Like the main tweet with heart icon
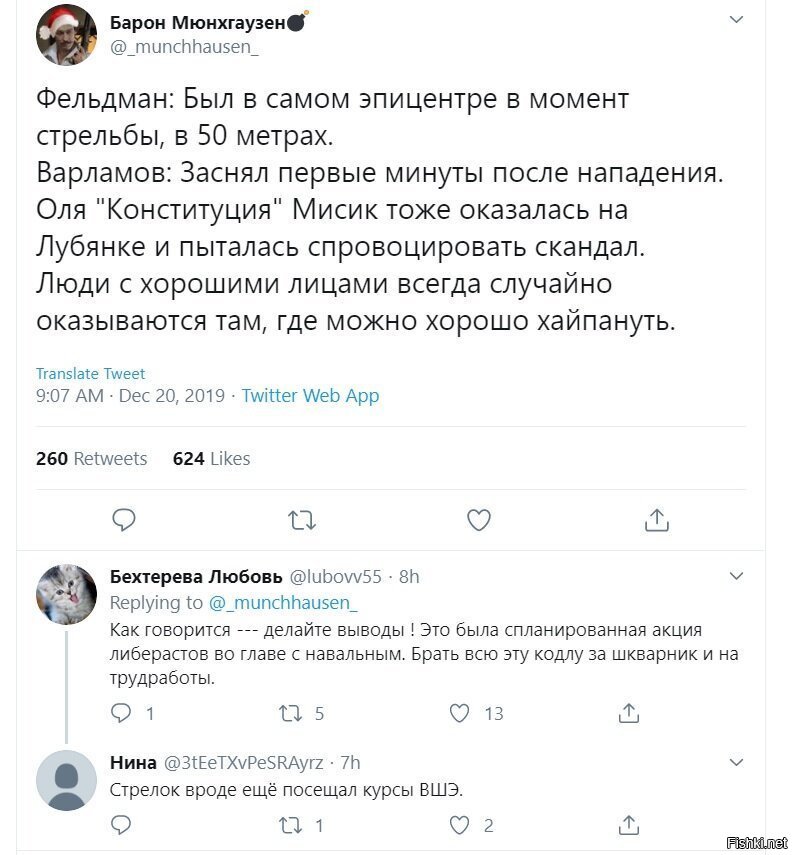 pyautogui.click(x=479, y=520)
